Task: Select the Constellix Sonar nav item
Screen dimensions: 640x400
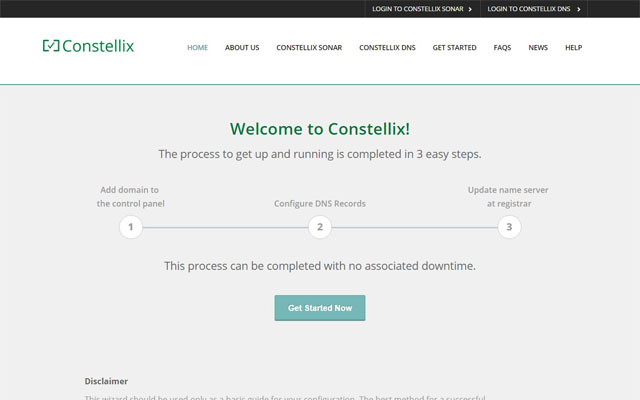Action: (x=309, y=47)
